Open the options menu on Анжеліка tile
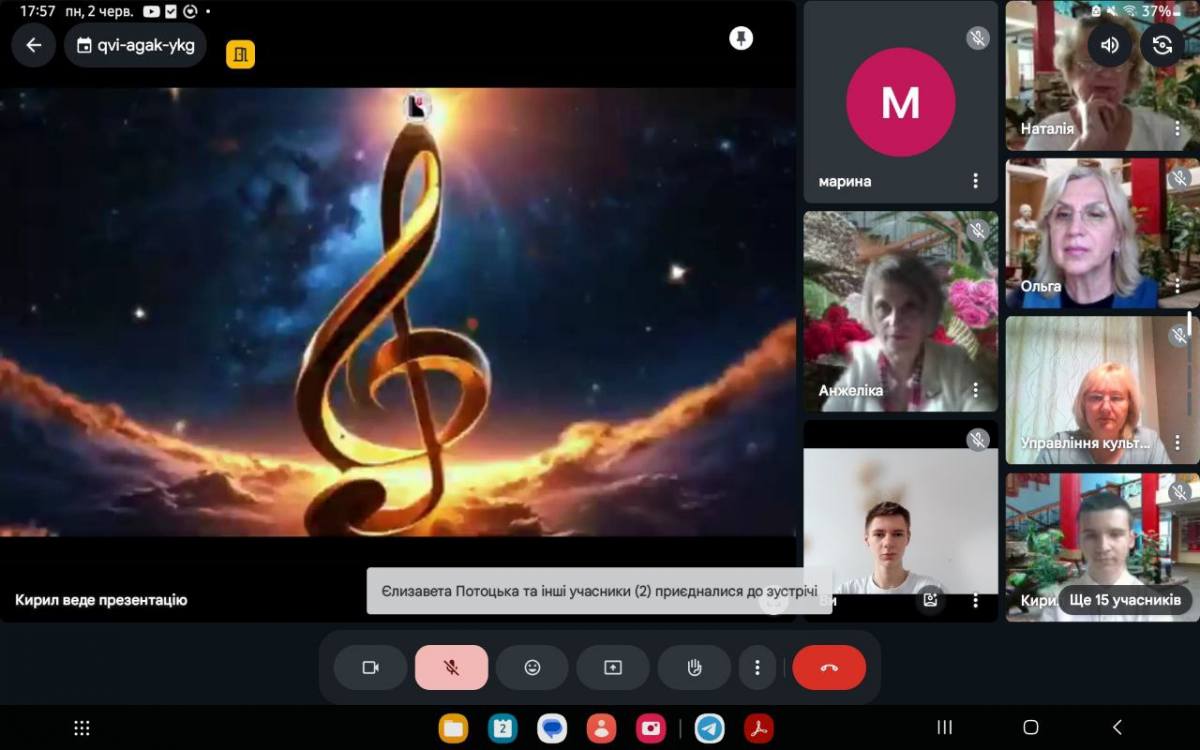Image resolution: width=1200 pixels, height=750 pixels. [x=975, y=390]
